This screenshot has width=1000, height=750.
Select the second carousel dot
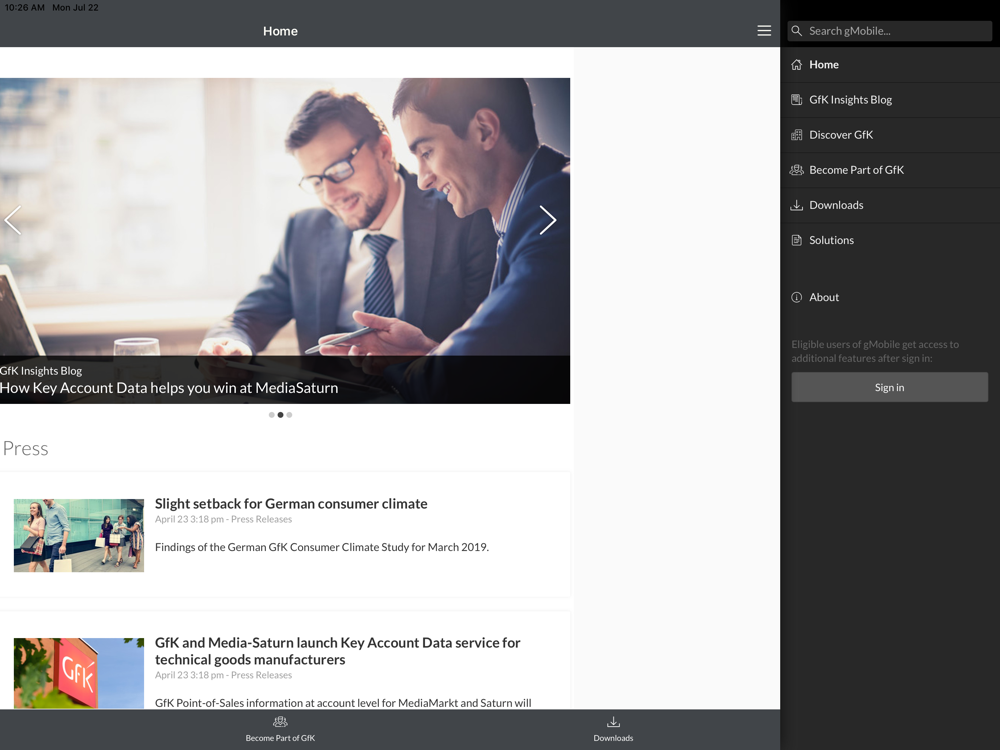click(x=281, y=415)
